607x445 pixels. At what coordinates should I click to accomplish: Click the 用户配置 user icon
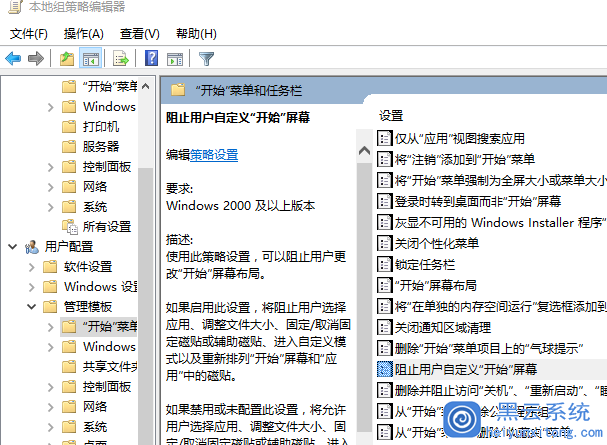click(32, 246)
